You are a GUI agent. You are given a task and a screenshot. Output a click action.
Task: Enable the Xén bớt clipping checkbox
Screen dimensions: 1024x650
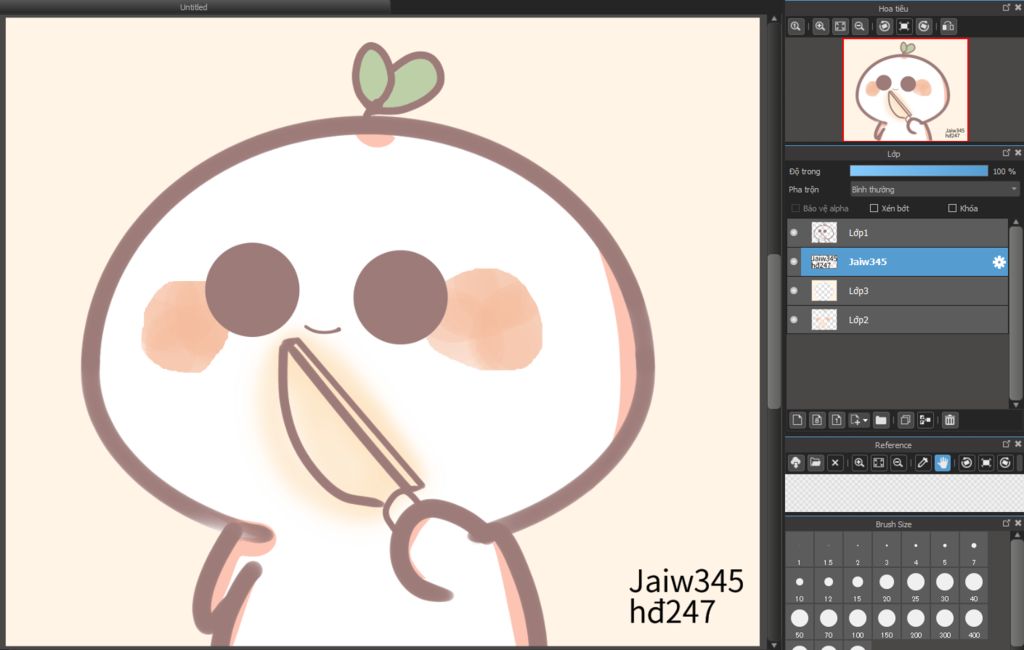874,208
